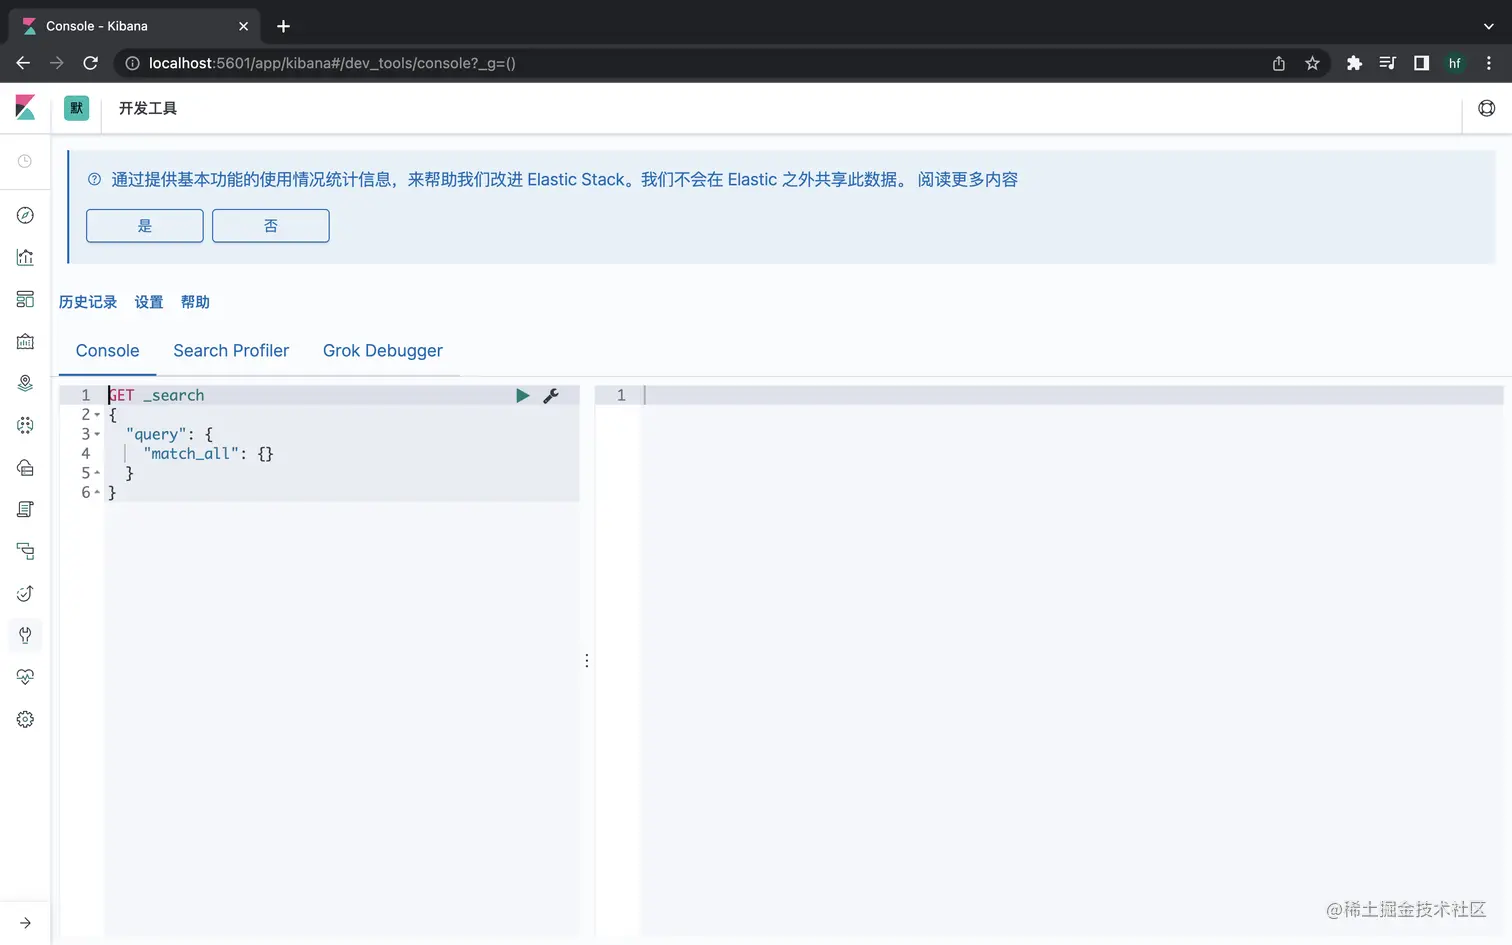The height and width of the screenshot is (945, 1512).
Task: Toggle the browser side panel icon
Action: [x=1421, y=63]
